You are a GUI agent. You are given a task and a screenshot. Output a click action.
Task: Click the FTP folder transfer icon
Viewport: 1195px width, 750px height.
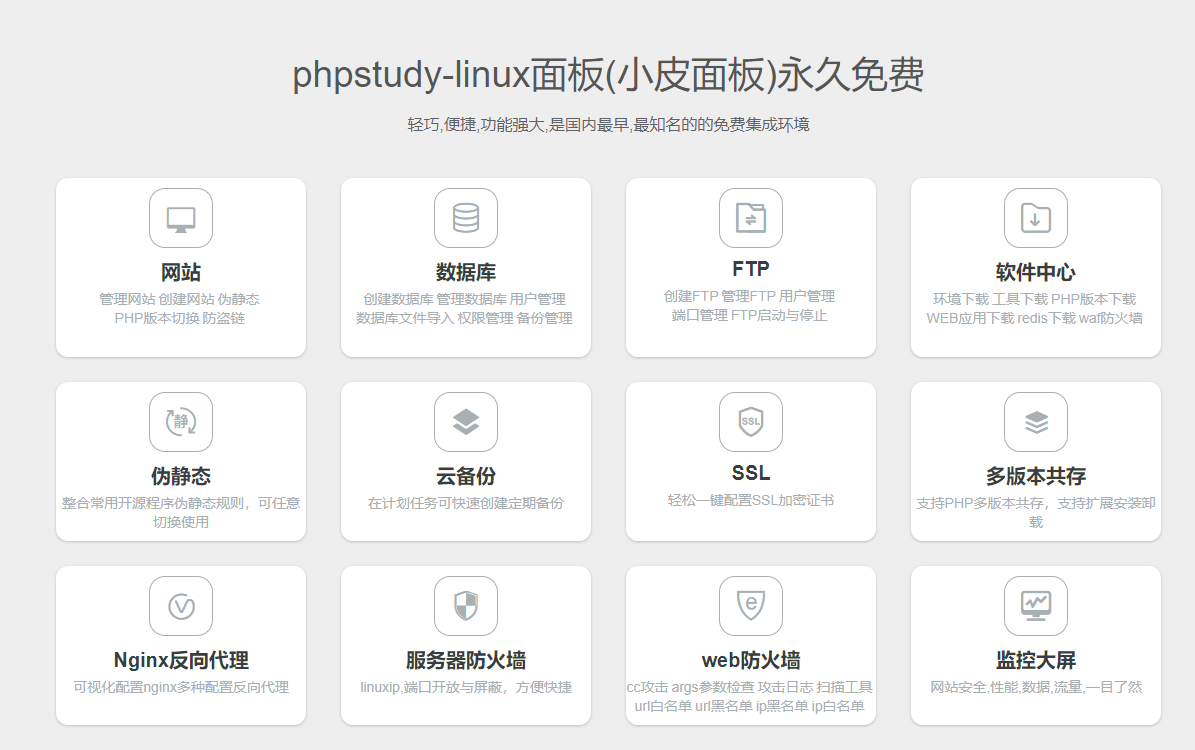751,218
